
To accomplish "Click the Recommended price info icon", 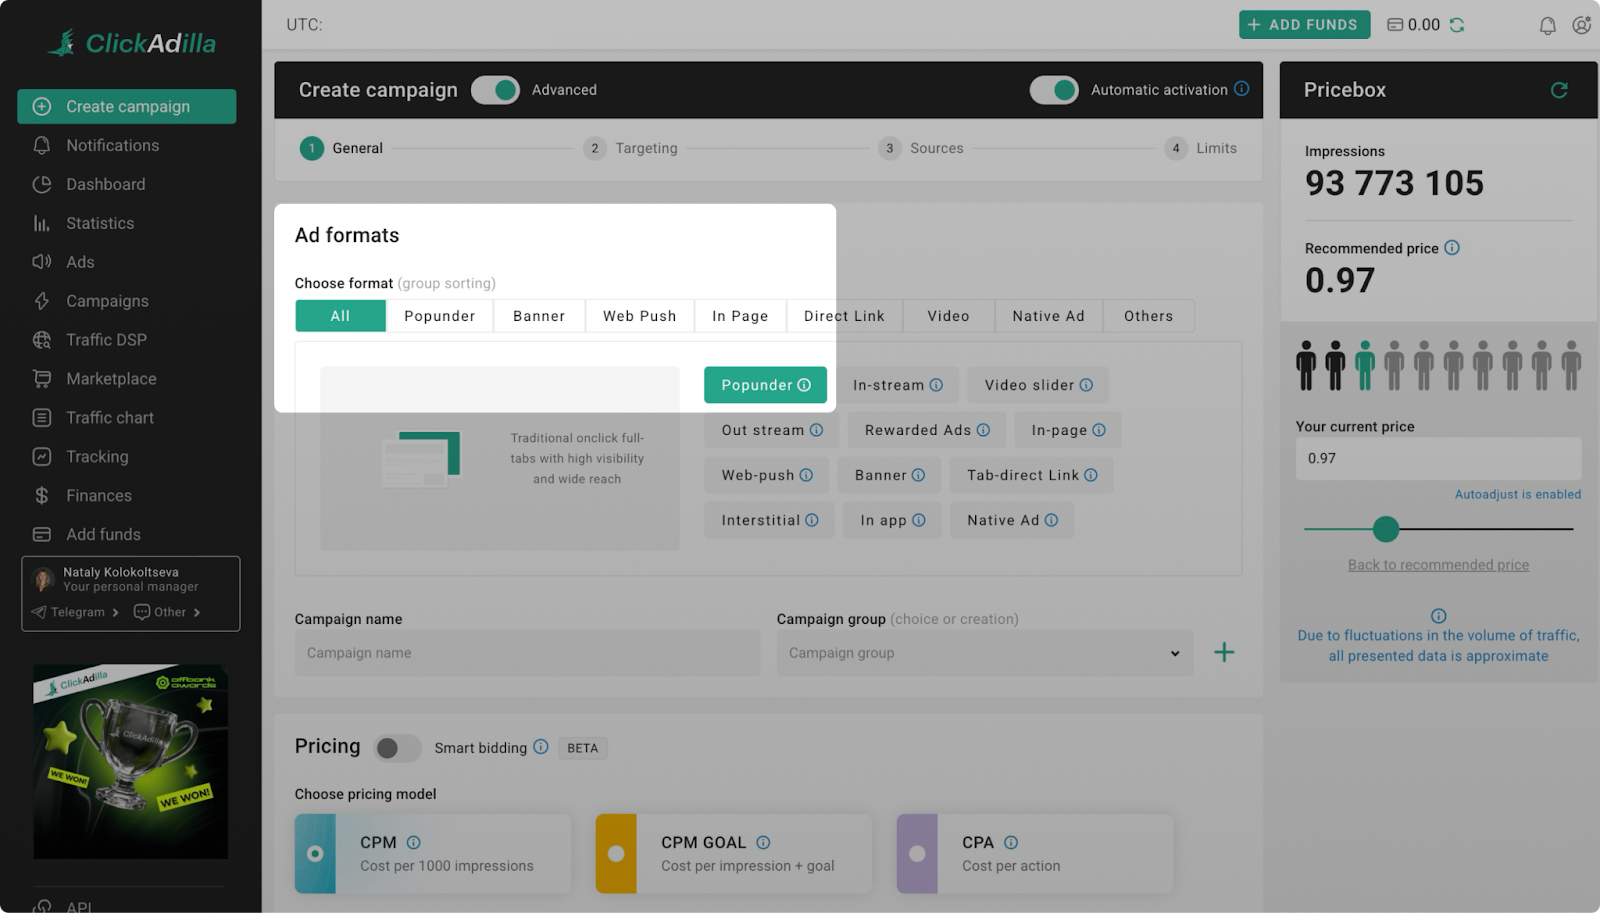I will tap(1452, 247).
